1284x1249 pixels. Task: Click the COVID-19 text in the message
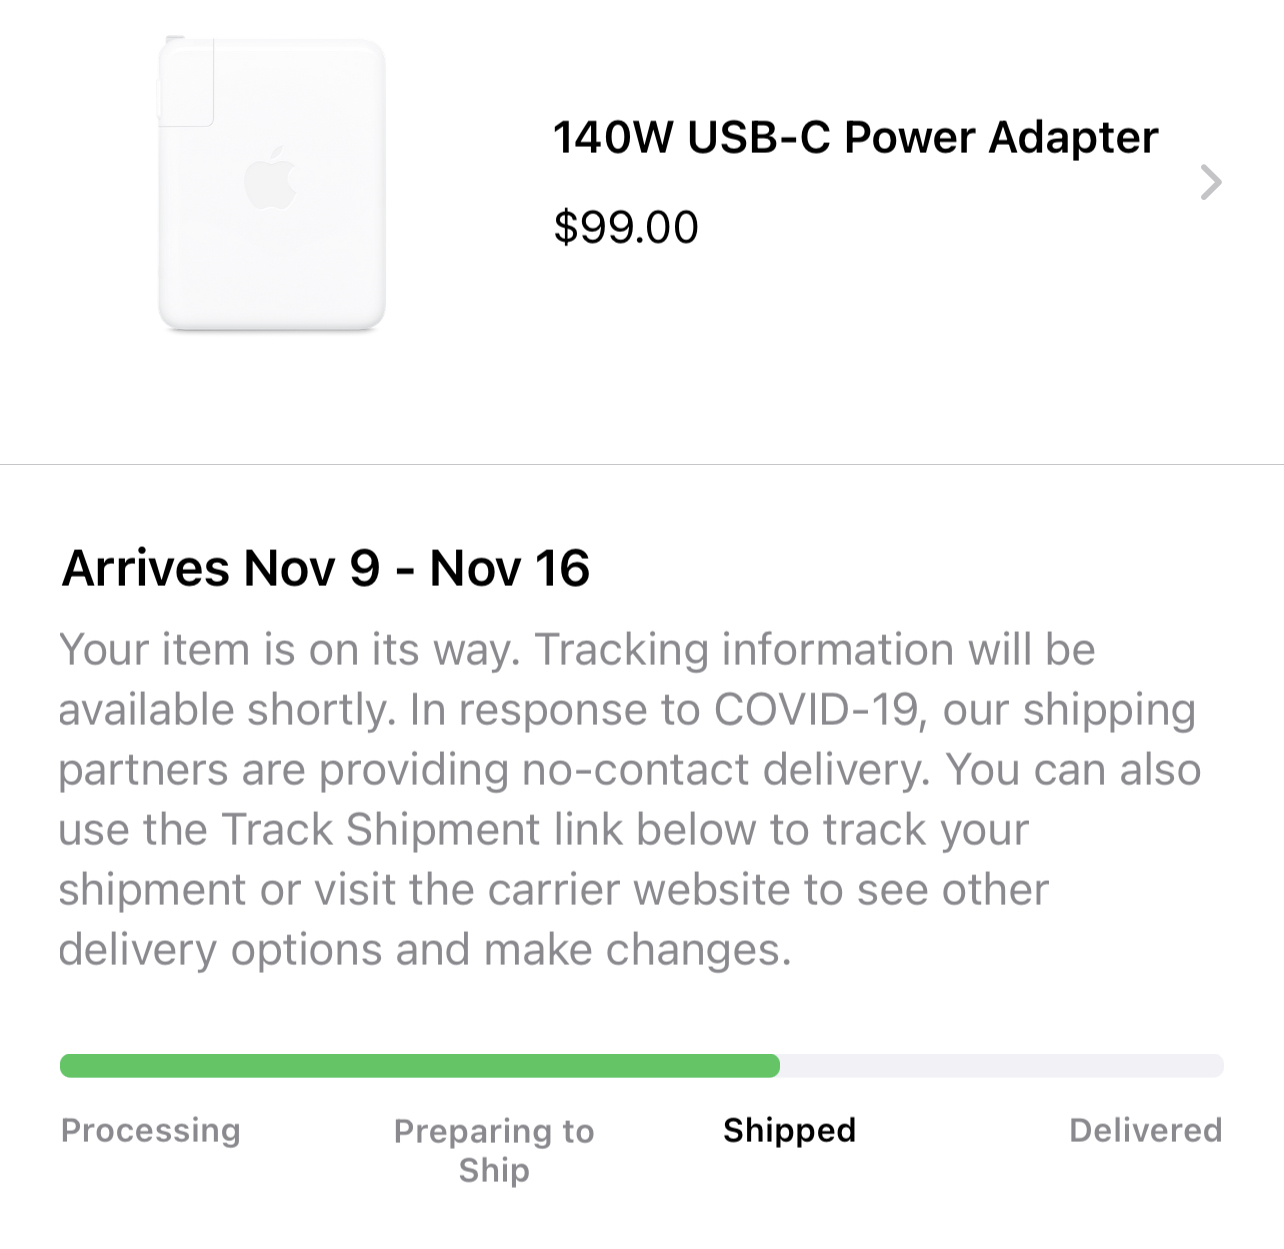pyautogui.click(x=816, y=710)
